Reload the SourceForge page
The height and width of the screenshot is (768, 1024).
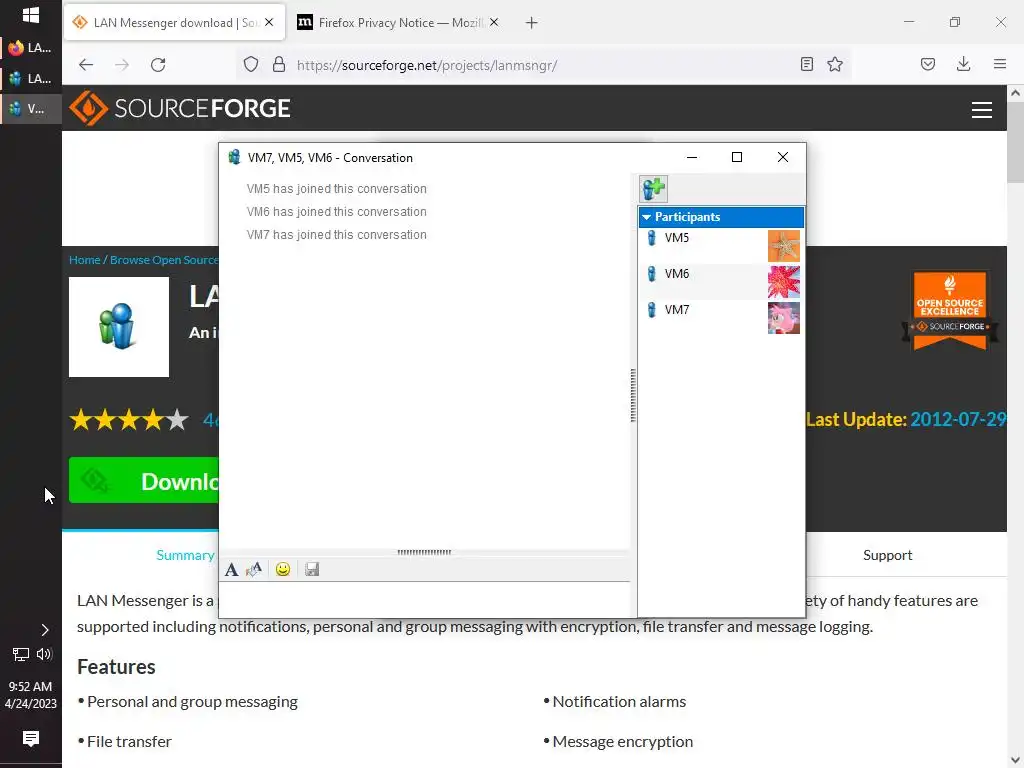(158, 65)
